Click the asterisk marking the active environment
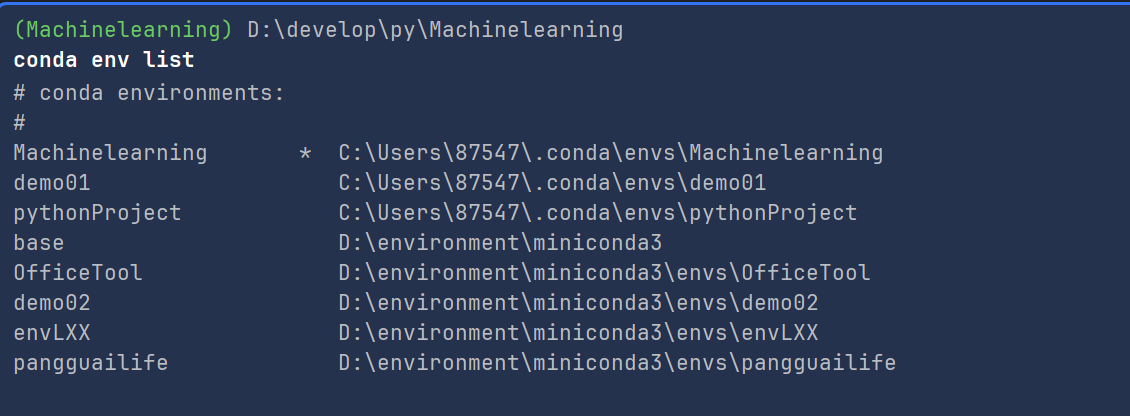Screen dimensions: 1130x416 point(305,155)
